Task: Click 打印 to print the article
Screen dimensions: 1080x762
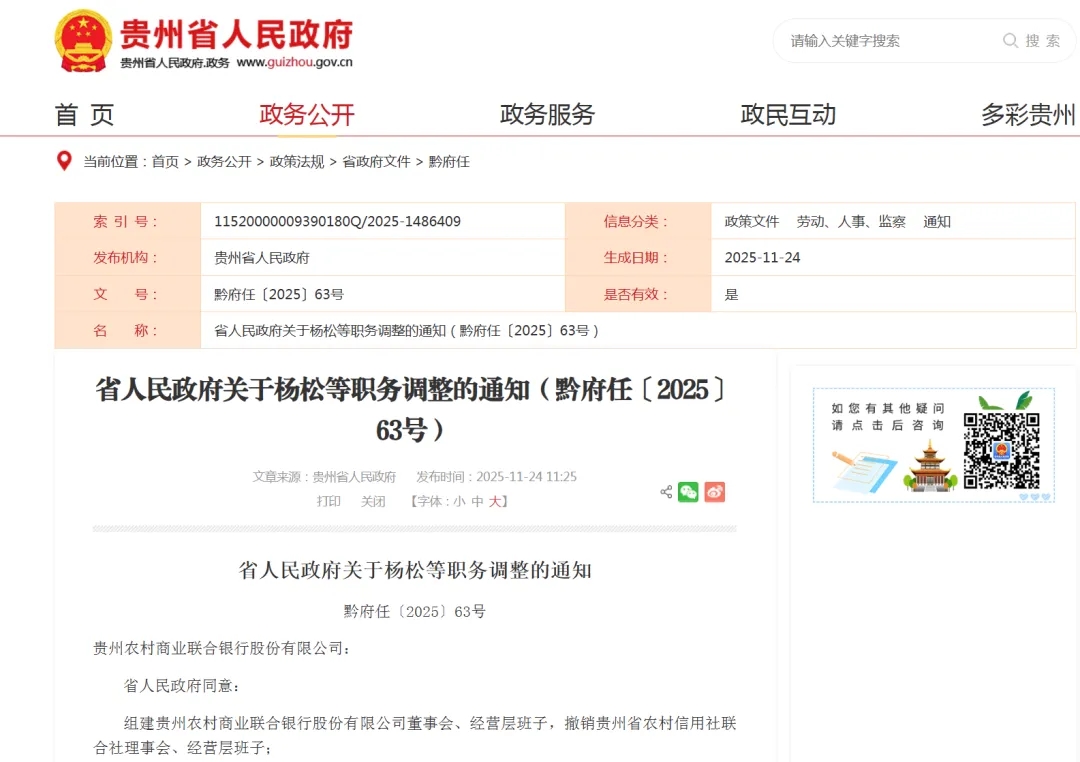Action: coord(329,502)
